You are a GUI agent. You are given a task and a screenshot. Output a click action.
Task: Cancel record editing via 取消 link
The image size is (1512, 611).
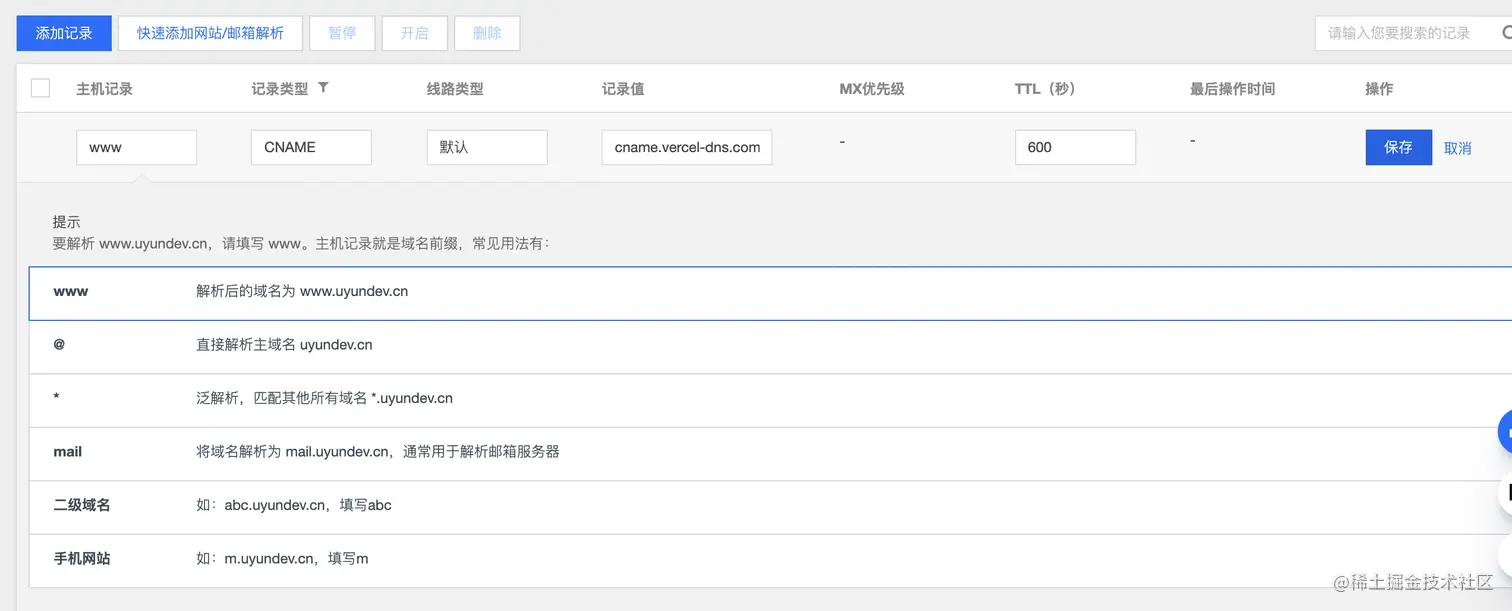click(1457, 147)
